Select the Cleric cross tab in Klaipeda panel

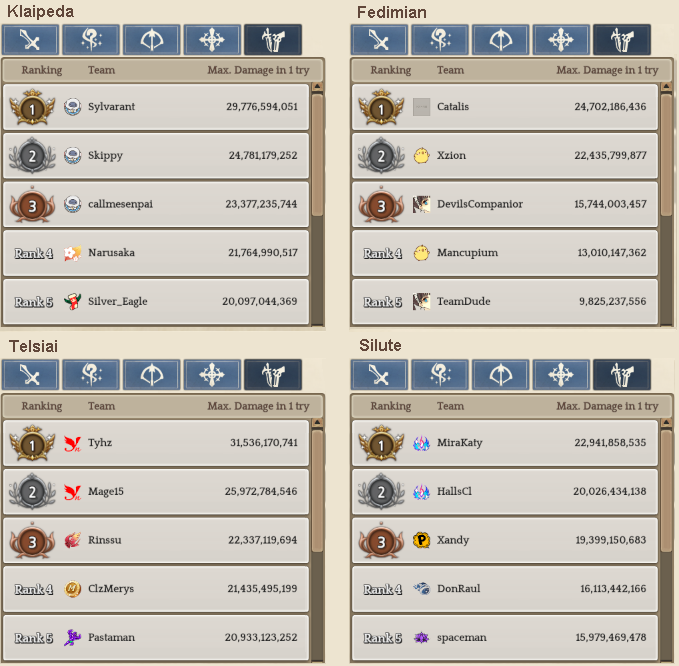(212, 40)
